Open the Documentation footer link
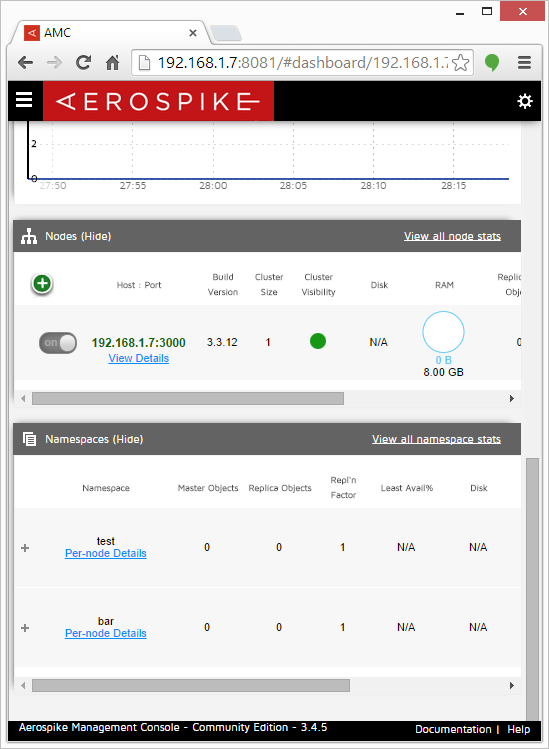This screenshot has height=749, width=549. tap(453, 729)
